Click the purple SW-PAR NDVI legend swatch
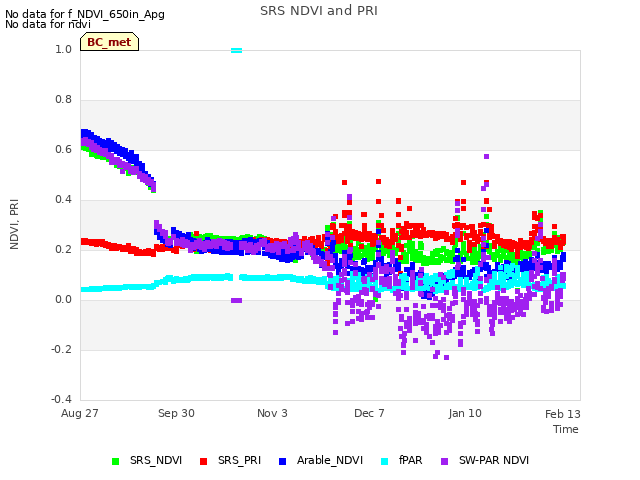 click(444, 461)
